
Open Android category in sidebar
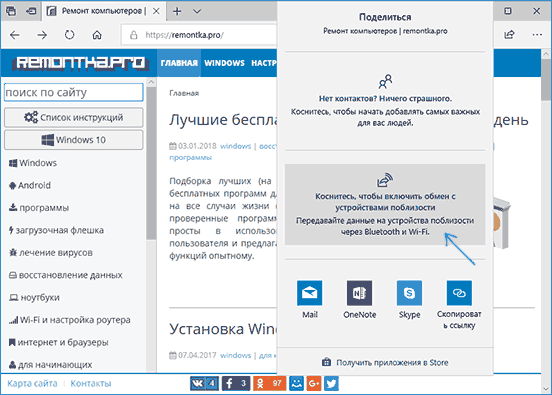[x=30, y=185]
